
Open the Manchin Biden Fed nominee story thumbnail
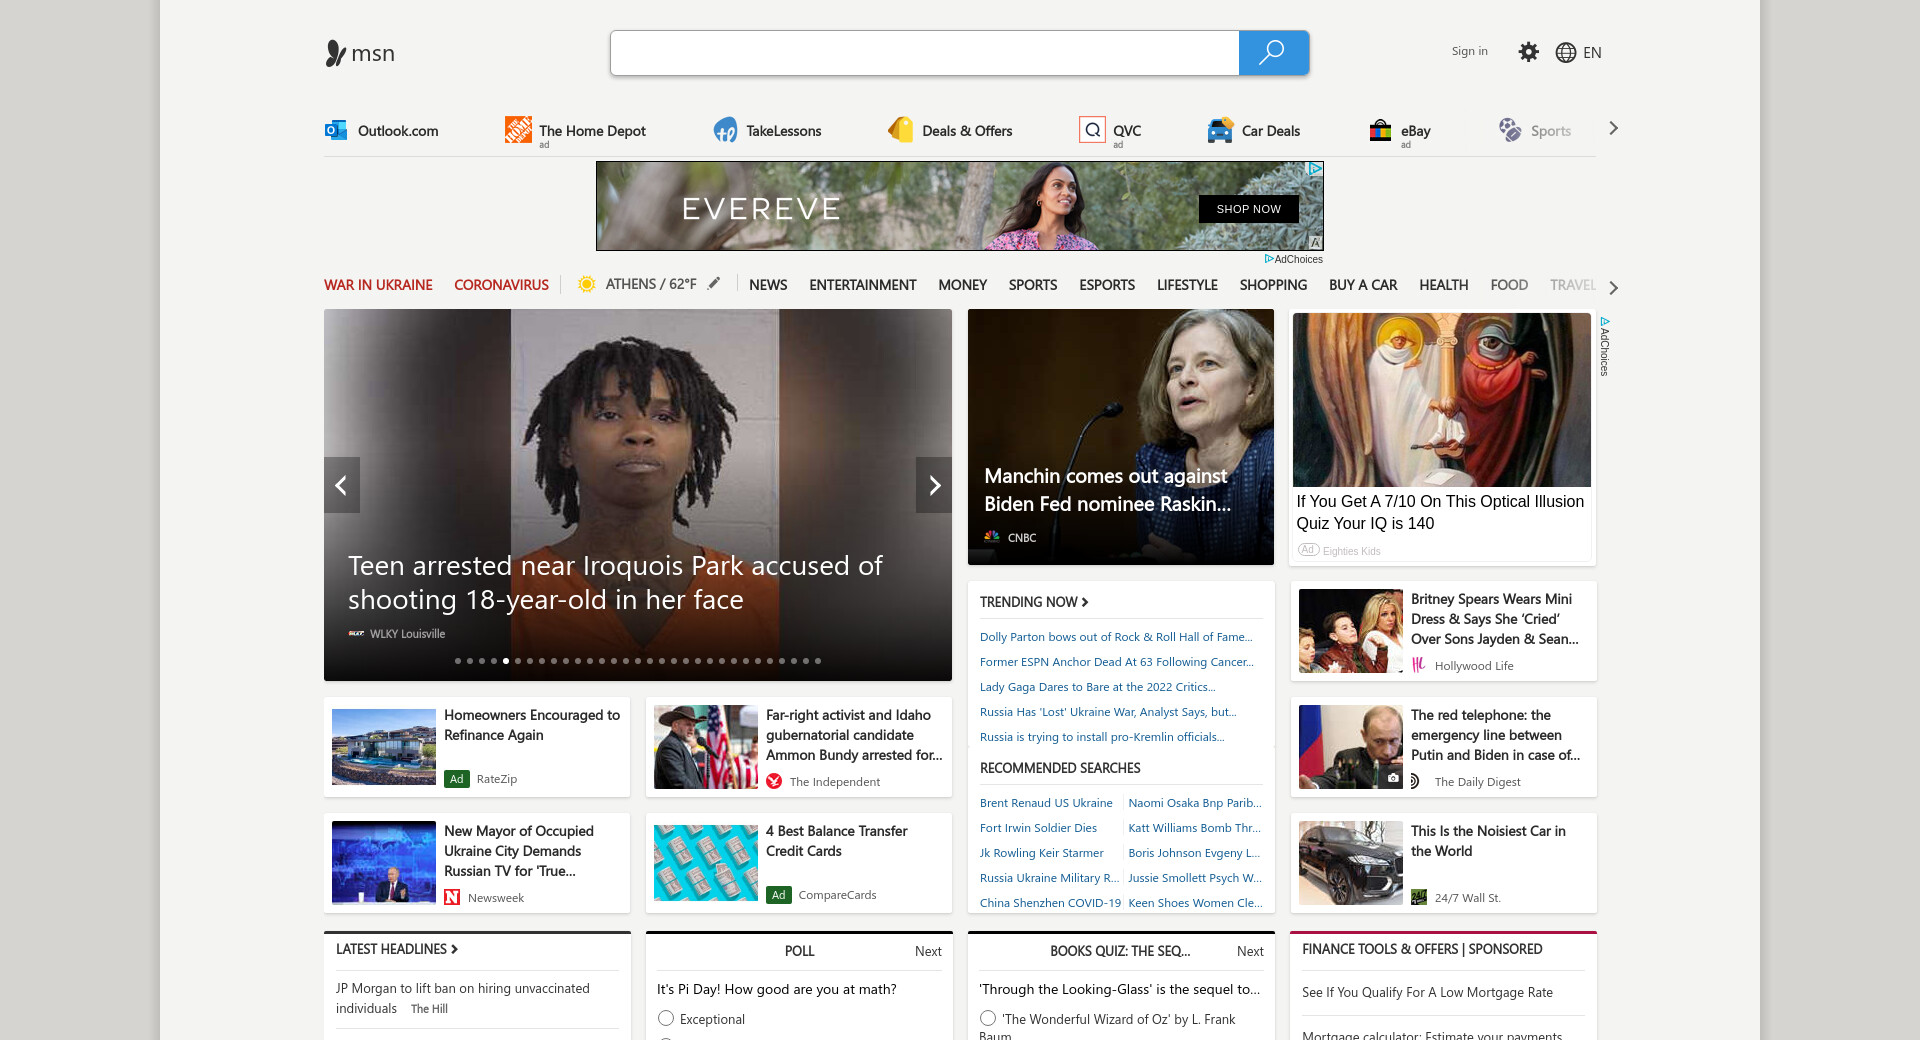1120,436
